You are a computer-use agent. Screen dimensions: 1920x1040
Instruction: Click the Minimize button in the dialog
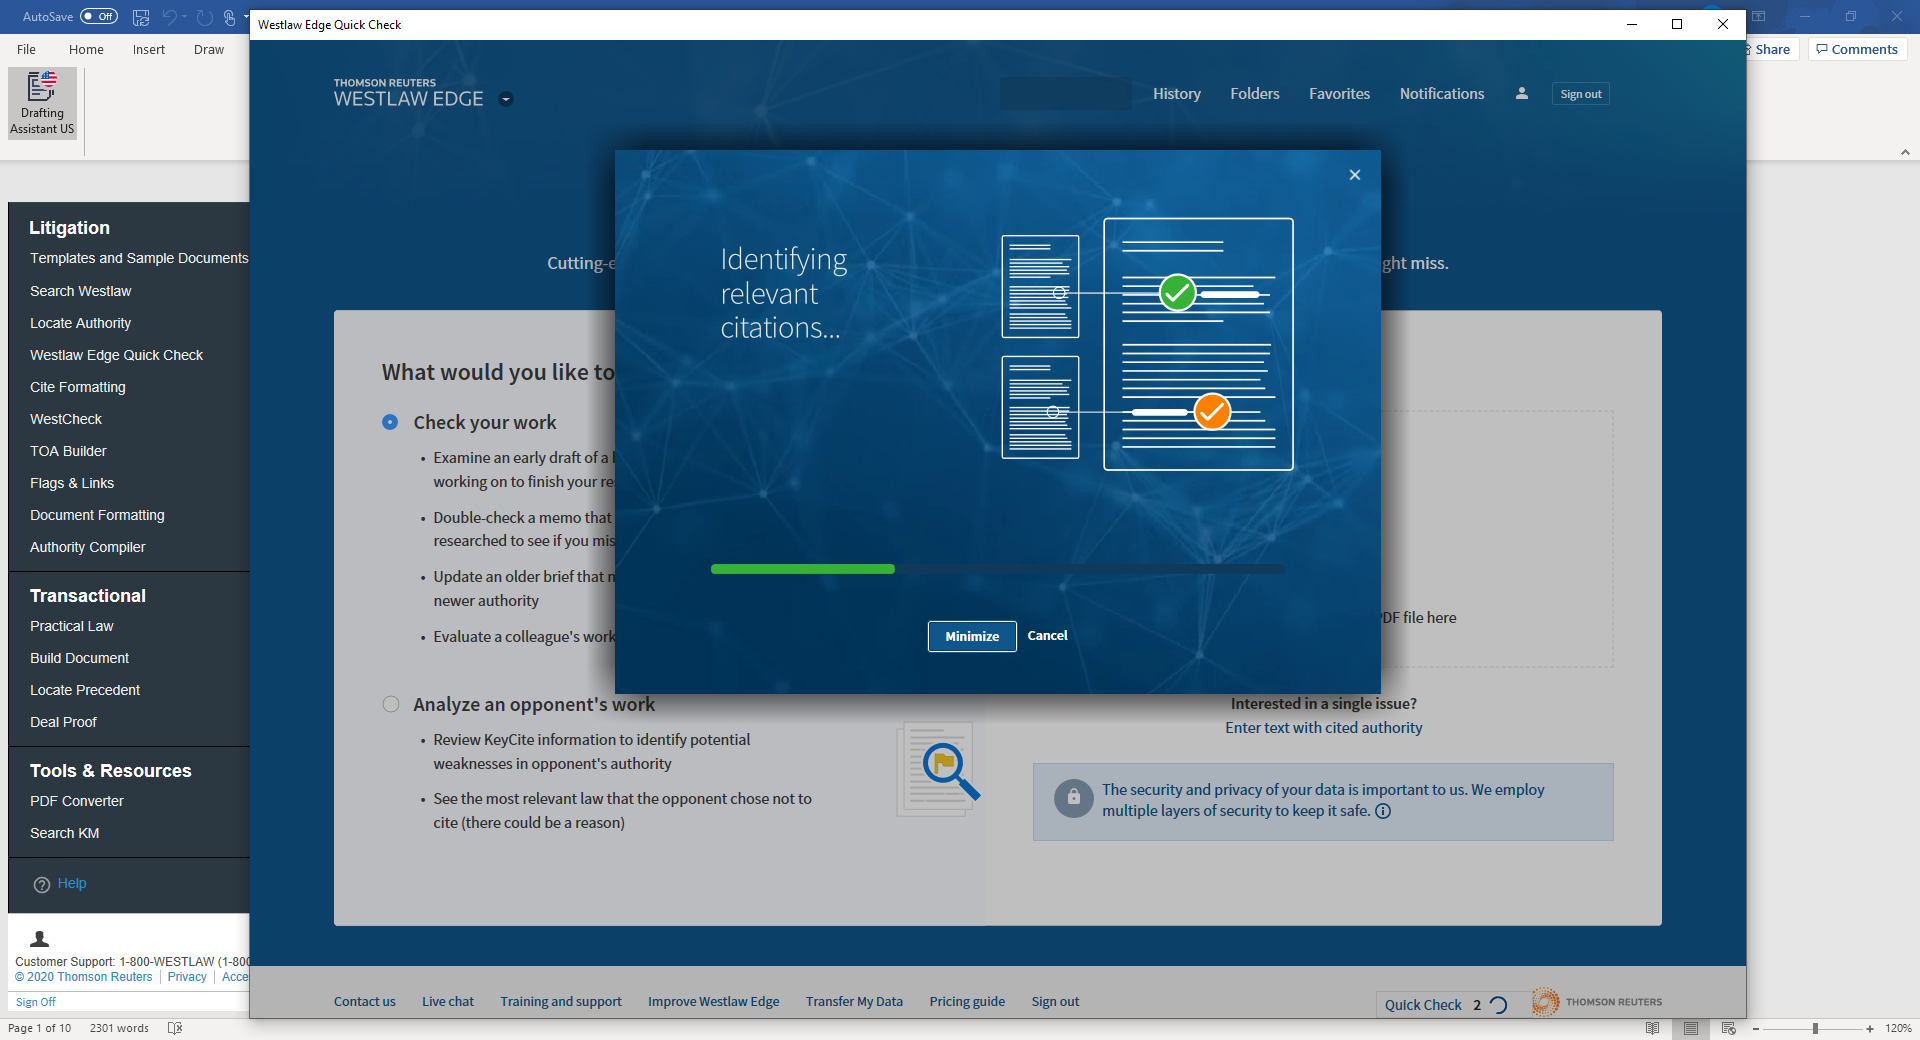point(972,636)
